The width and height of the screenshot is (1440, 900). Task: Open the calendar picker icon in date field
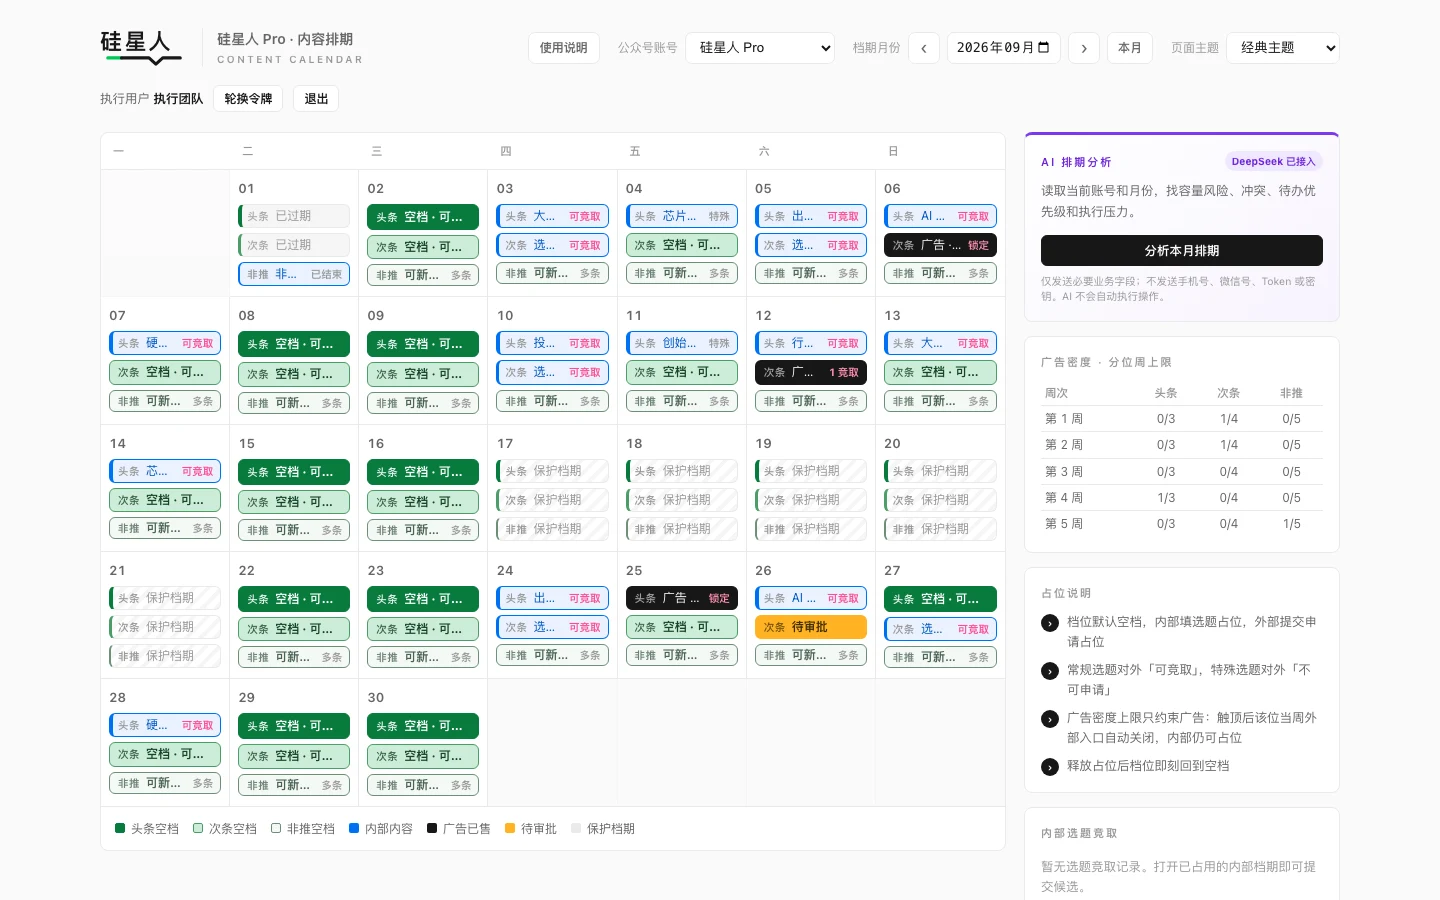(x=1044, y=47)
